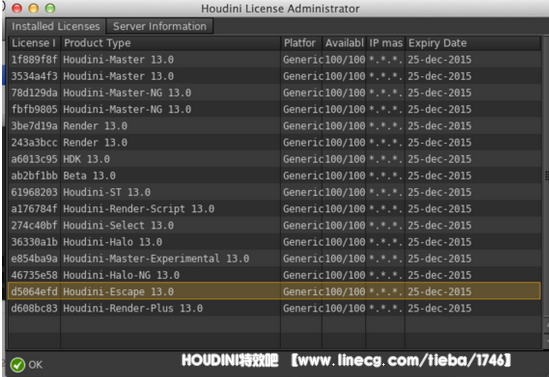The width and height of the screenshot is (549, 377).
Task: Sort by the Expiry Date column header
Action: (x=473, y=43)
